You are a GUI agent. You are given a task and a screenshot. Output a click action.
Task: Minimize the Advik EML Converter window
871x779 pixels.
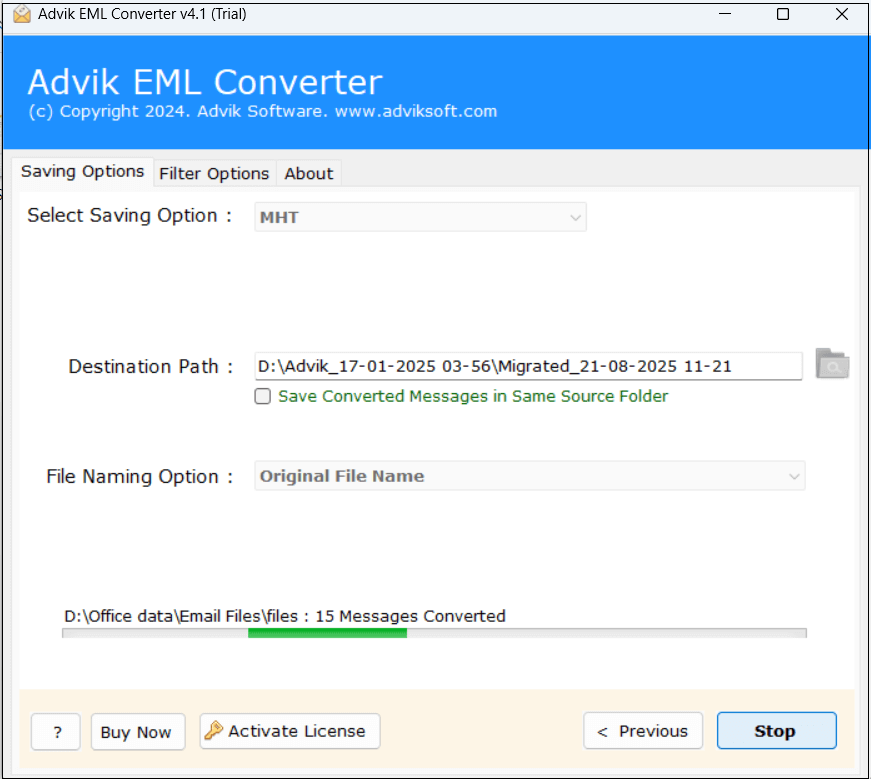(x=724, y=14)
